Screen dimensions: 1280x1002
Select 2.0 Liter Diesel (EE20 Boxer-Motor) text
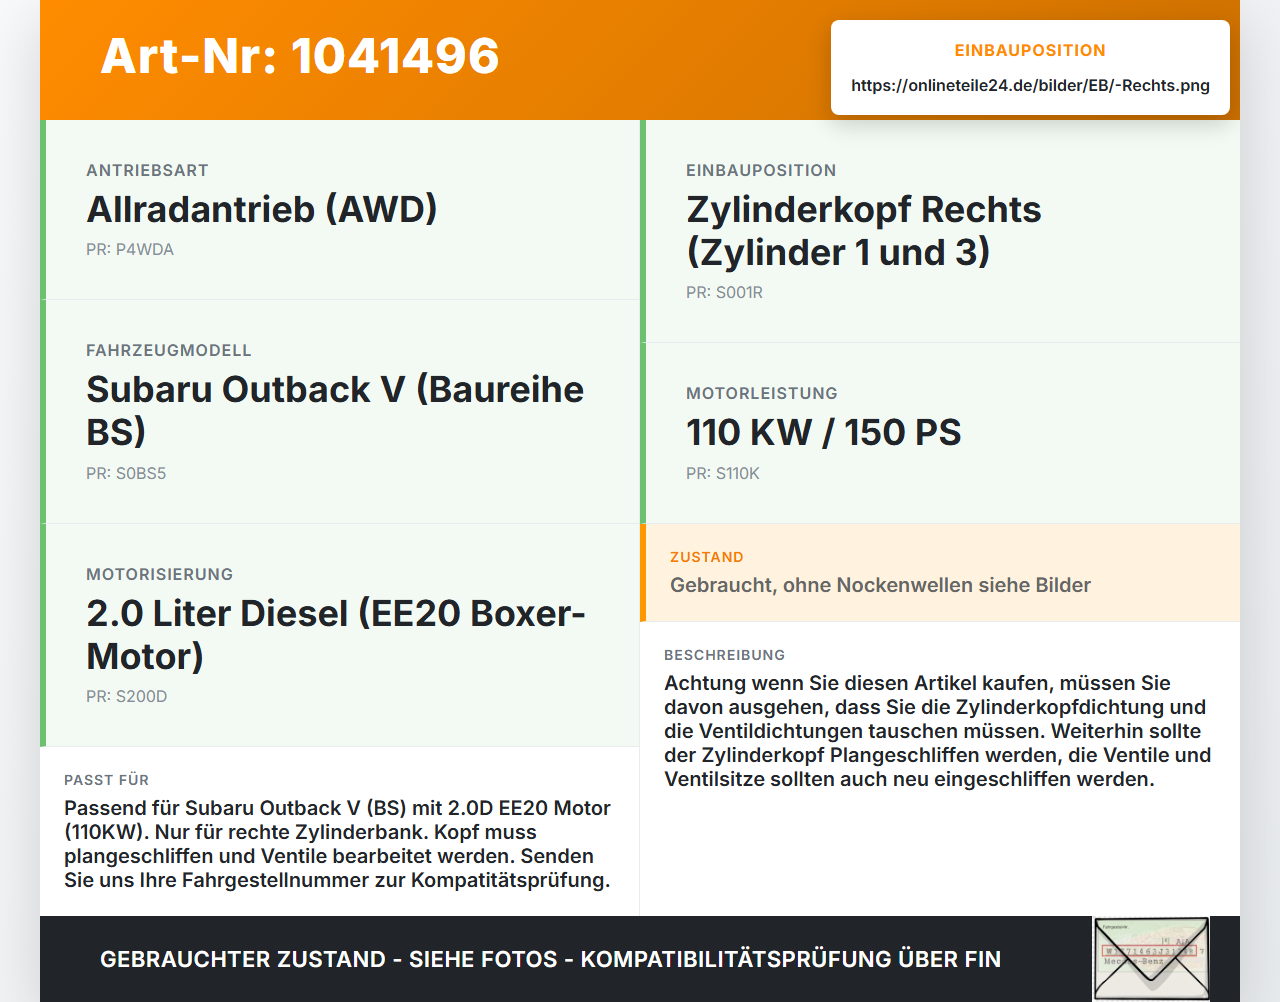pos(336,634)
